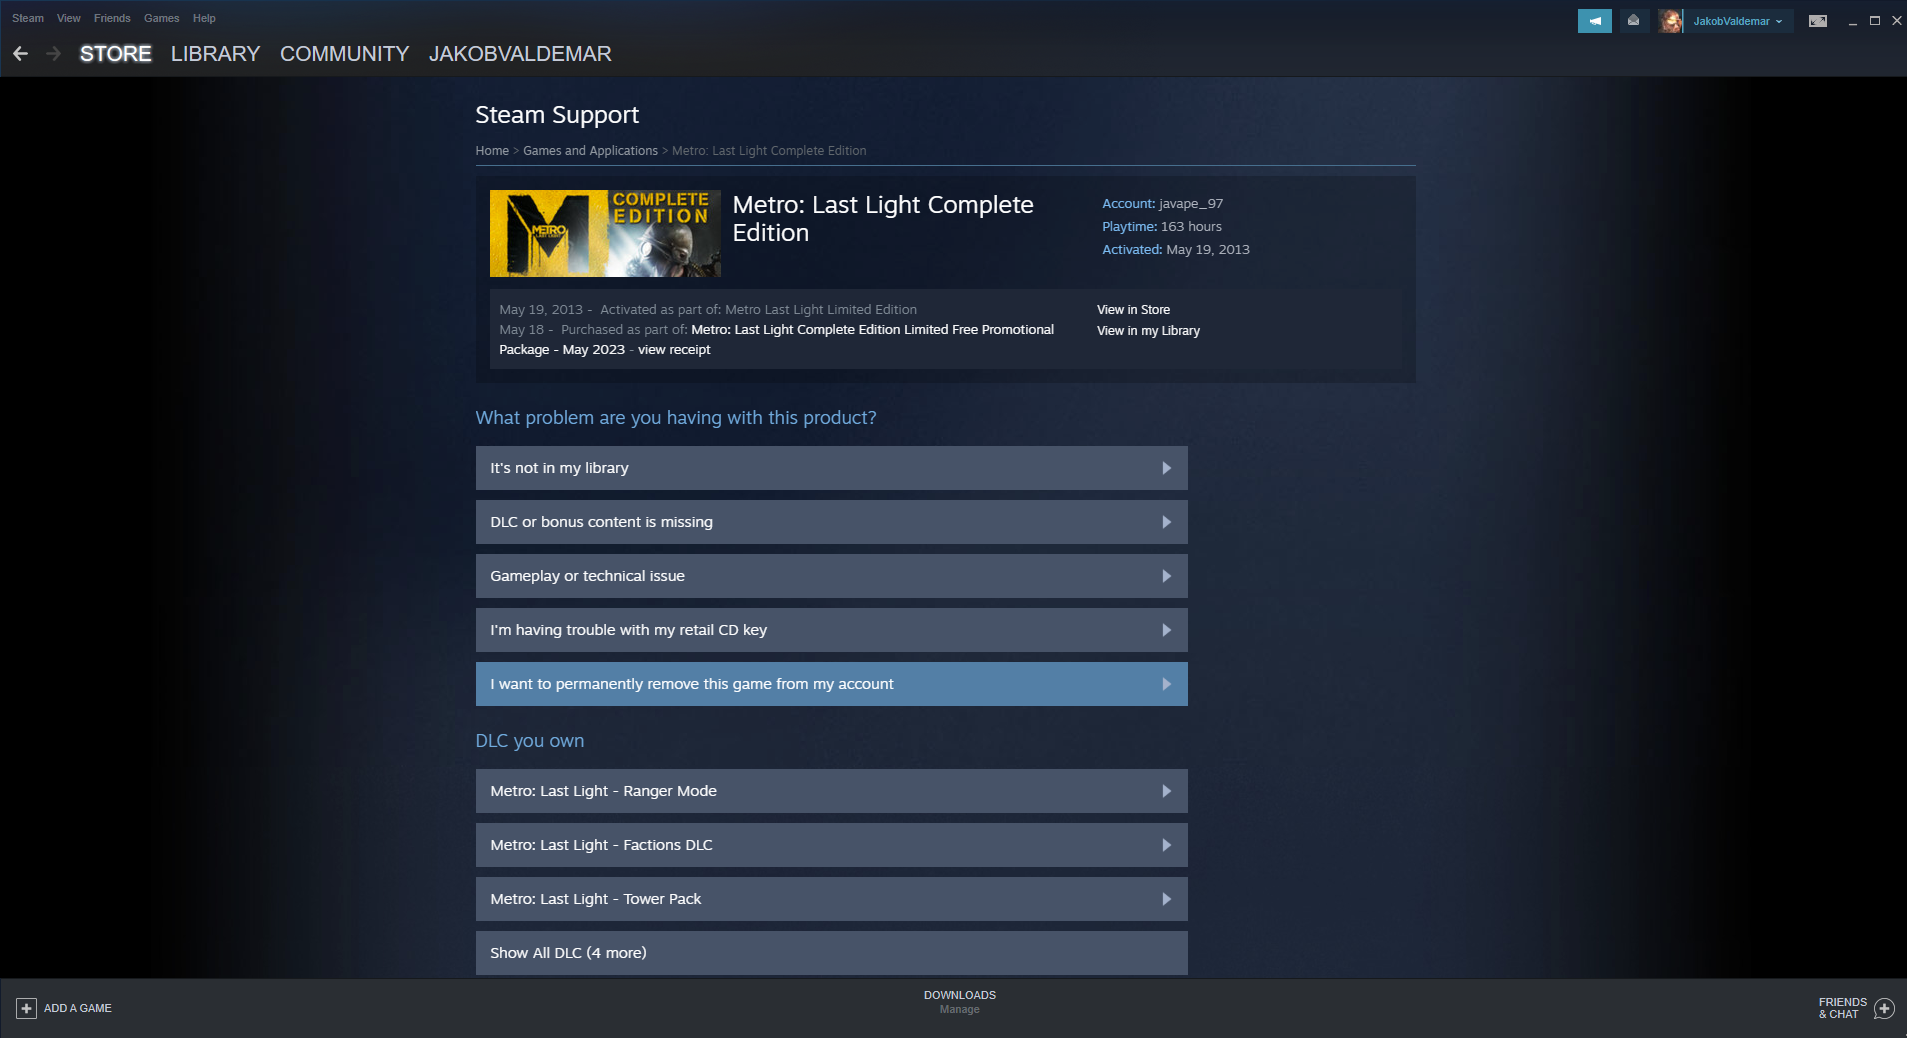This screenshot has height=1038, width=1907.
Task: Click the "Activated: May 19, 2013" text
Action: [1176, 250]
